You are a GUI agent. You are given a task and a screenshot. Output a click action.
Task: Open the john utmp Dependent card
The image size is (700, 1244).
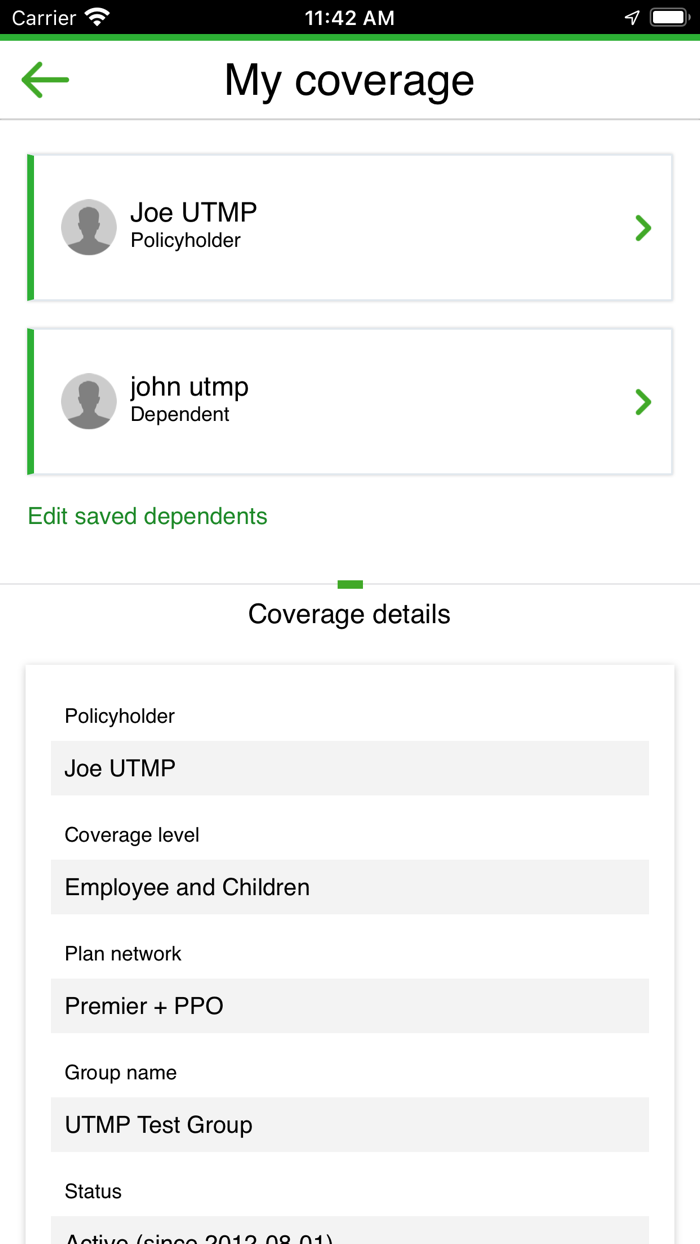pyautogui.click(x=350, y=401)
